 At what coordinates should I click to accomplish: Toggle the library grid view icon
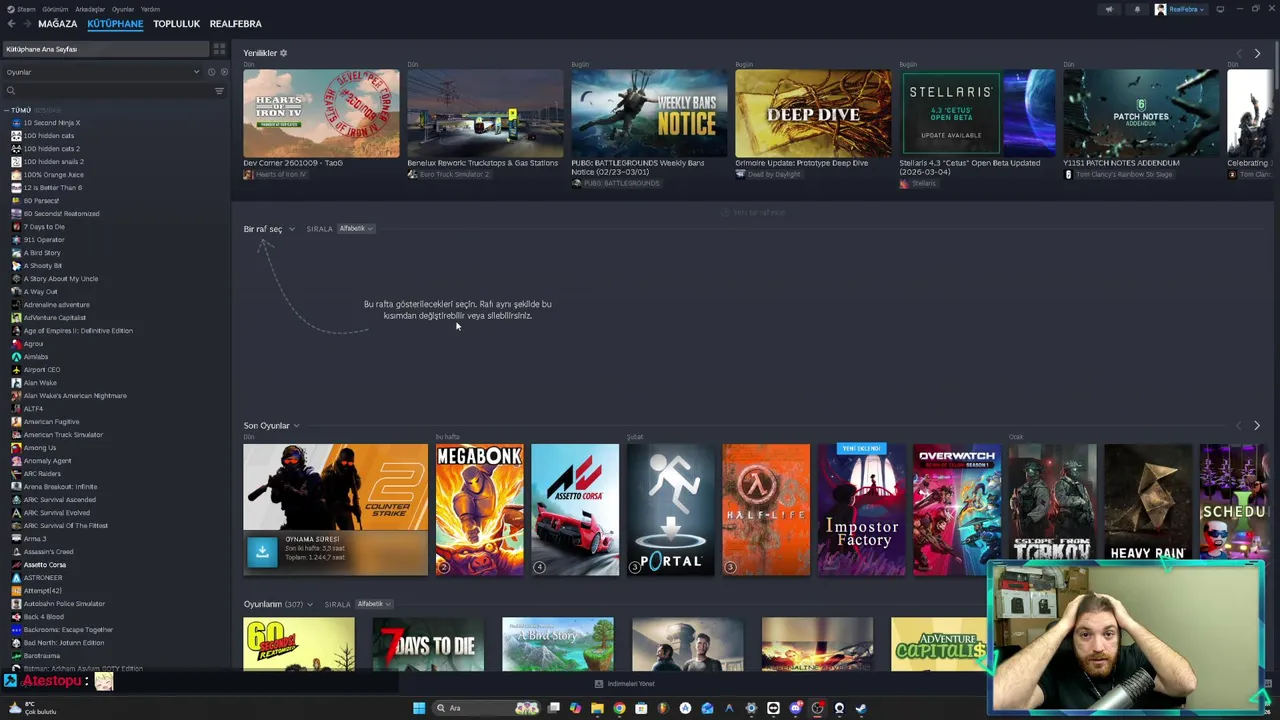pos(219,49)
